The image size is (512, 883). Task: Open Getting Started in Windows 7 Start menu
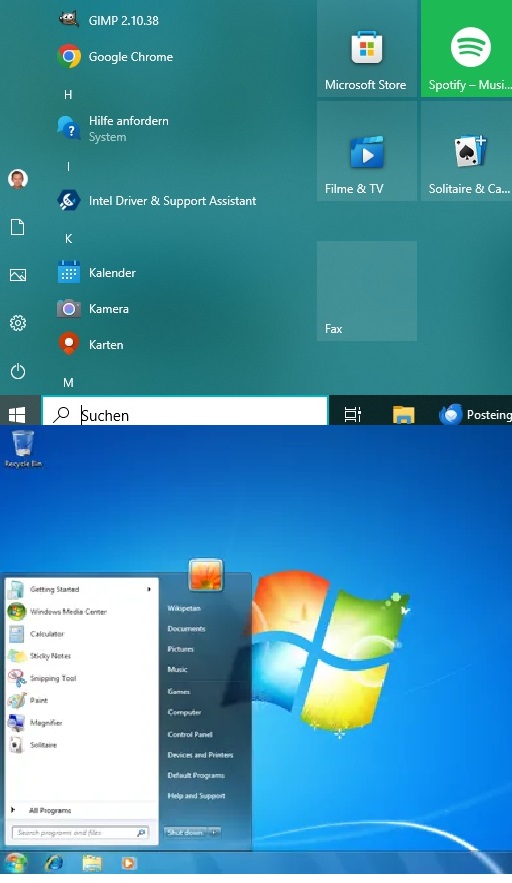80,589
